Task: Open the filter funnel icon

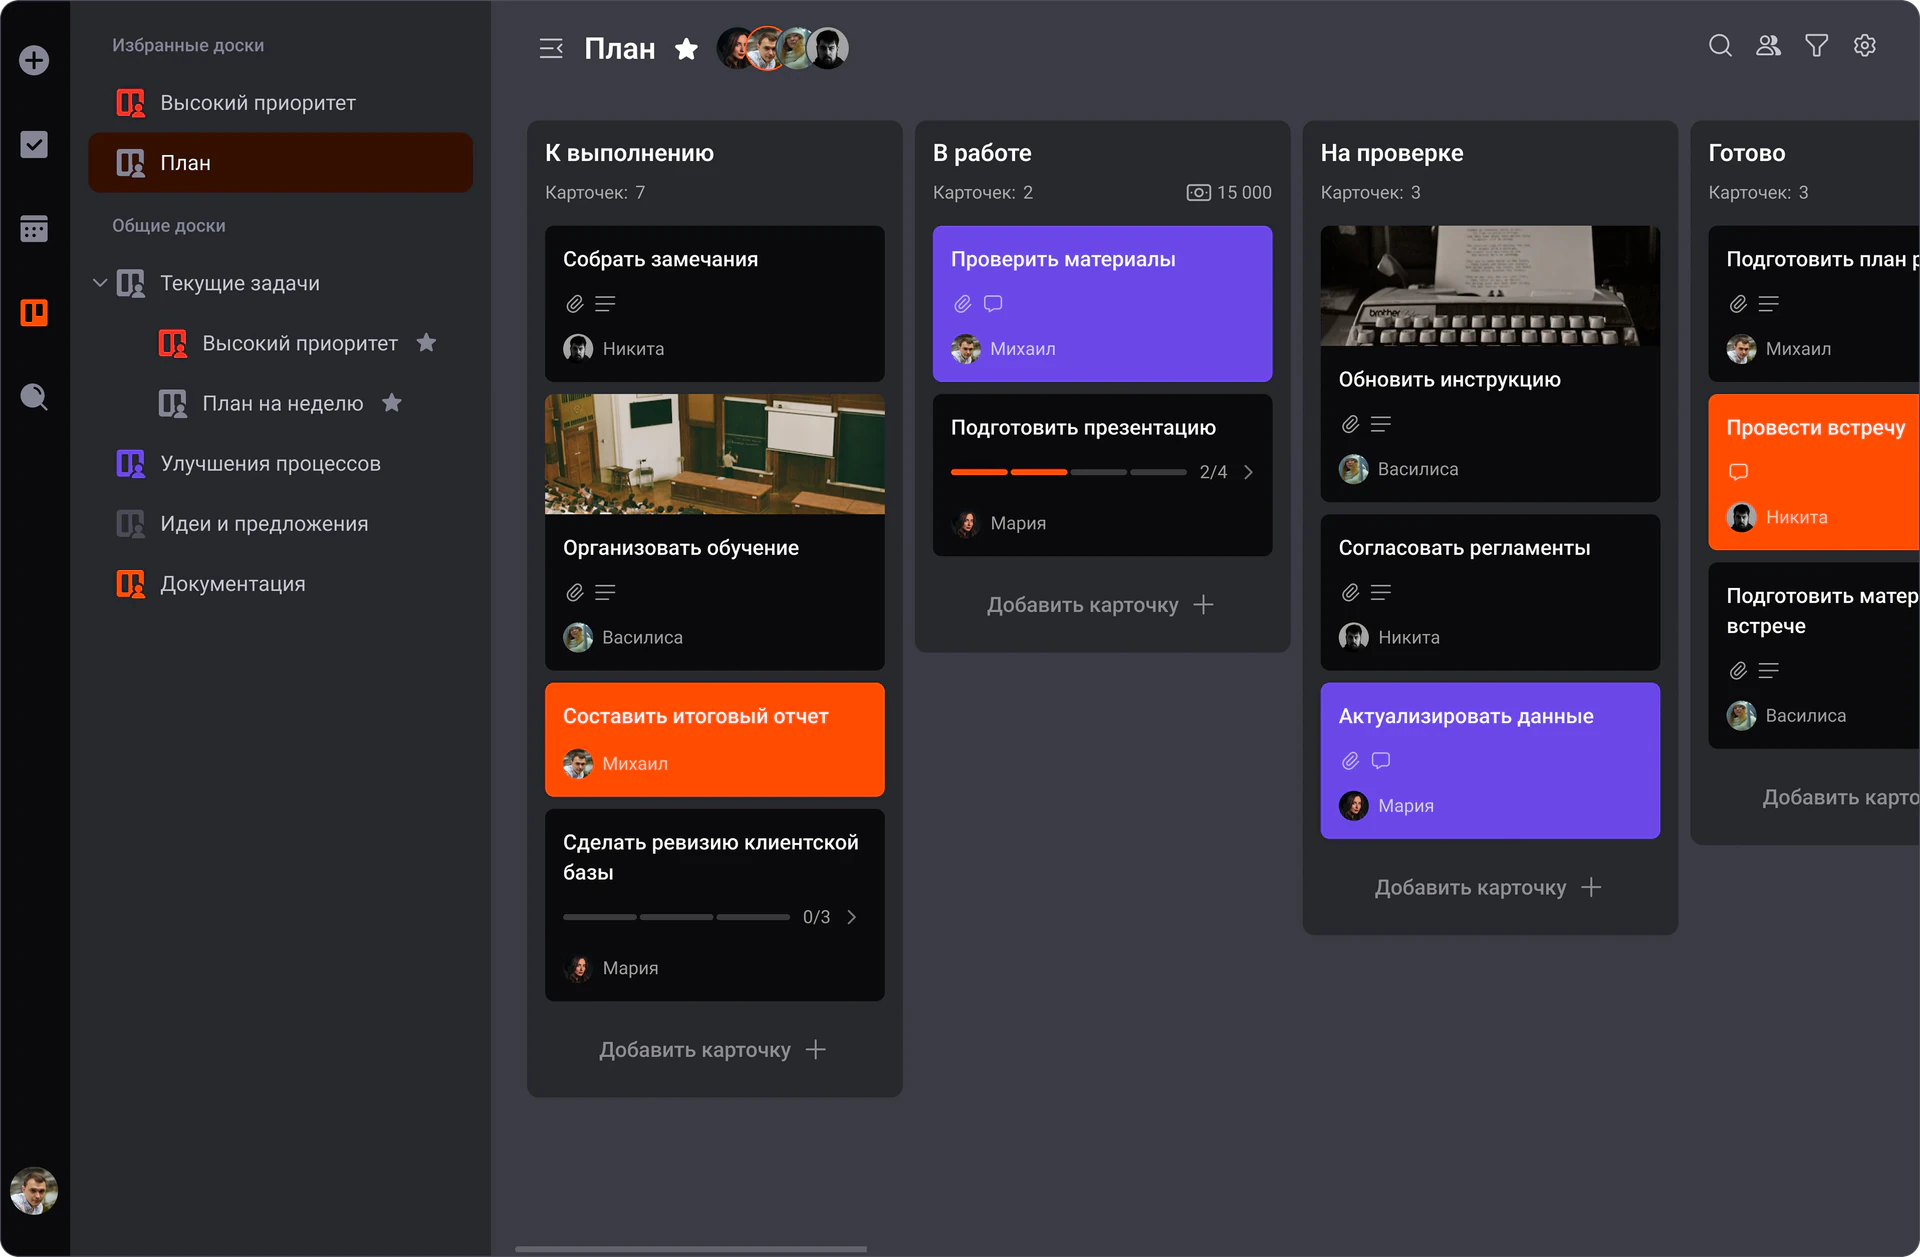Action: point(1816,46)
